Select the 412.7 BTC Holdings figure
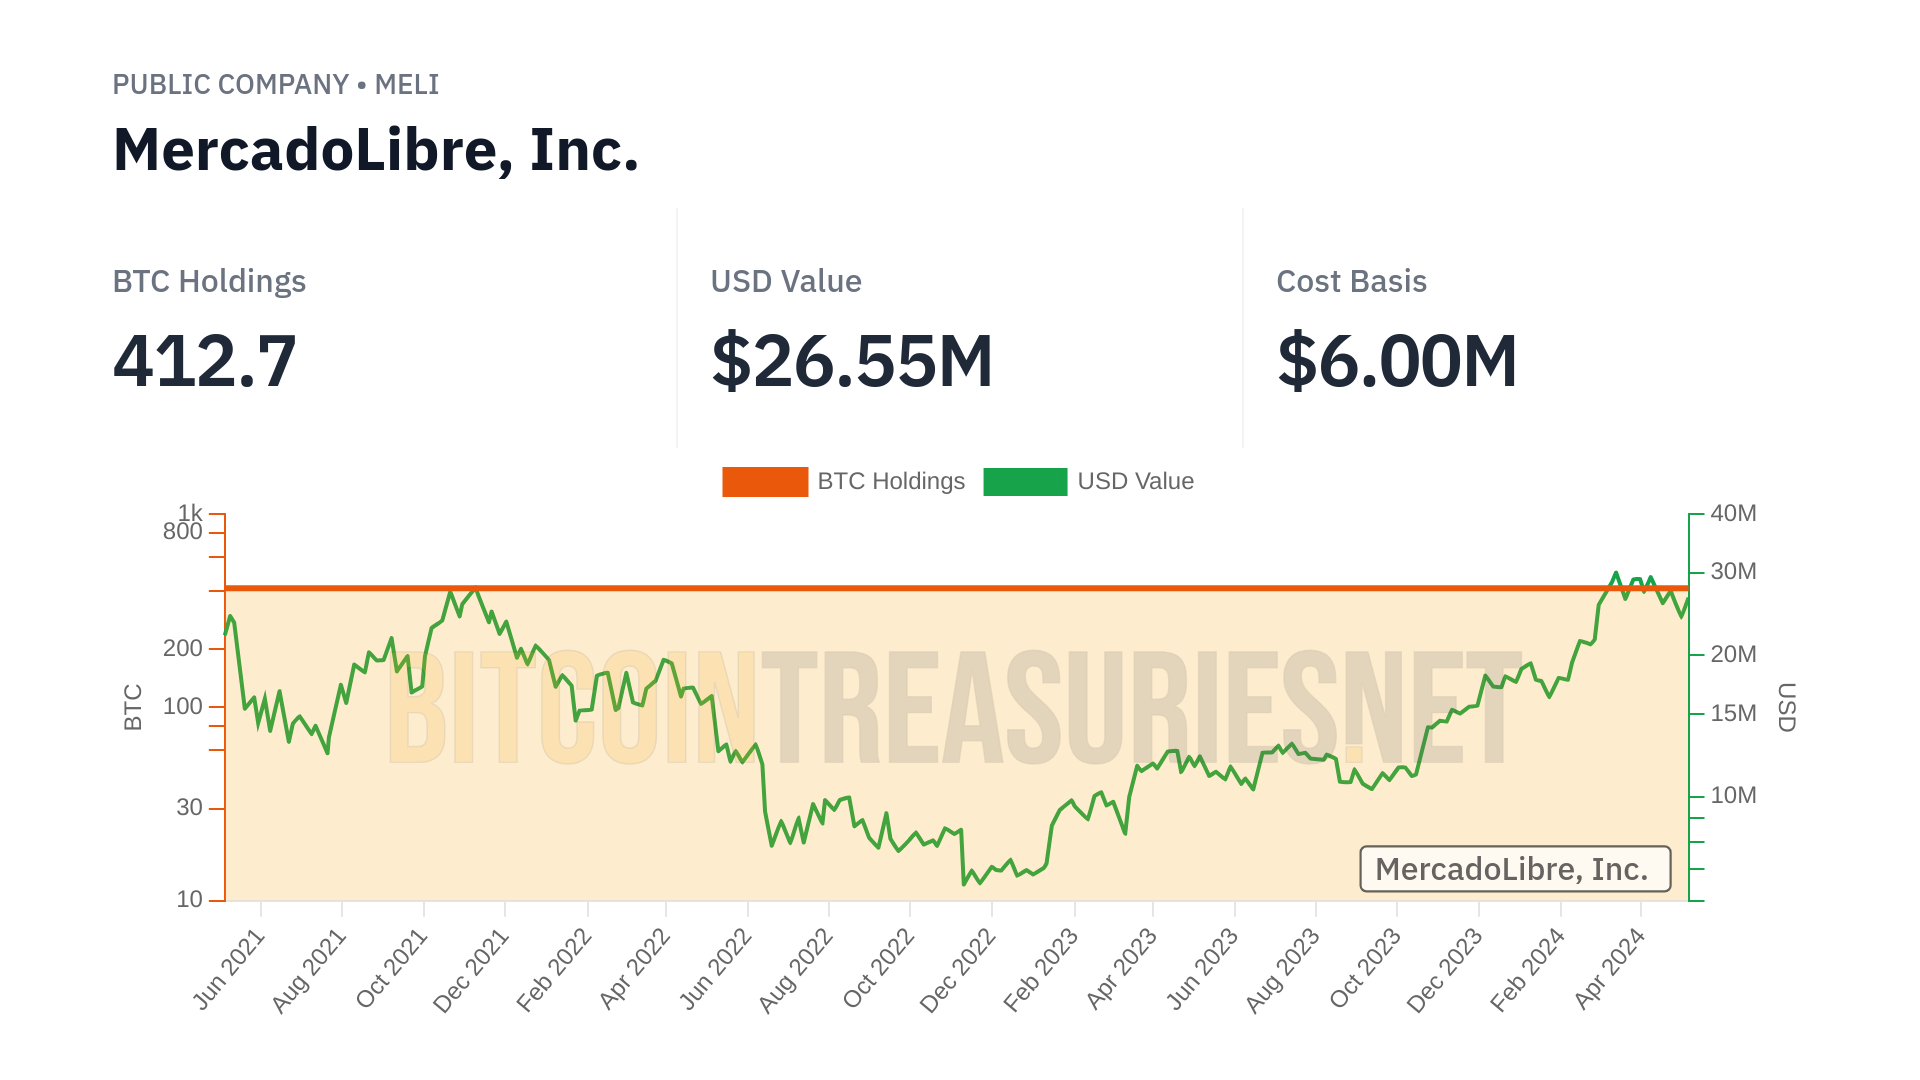Screen dimensions: 1920x1080 [205, 361]
